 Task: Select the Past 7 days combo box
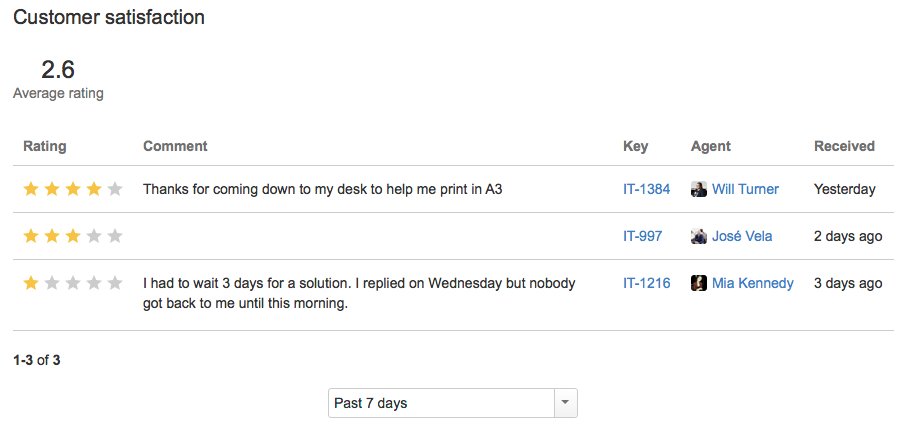[x=453, y=403]
